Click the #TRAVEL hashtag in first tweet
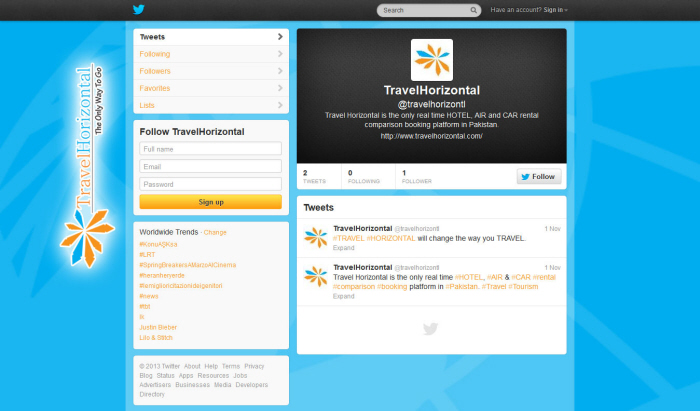Viewport: 700px width, 411px height. (x=349, y=238)
